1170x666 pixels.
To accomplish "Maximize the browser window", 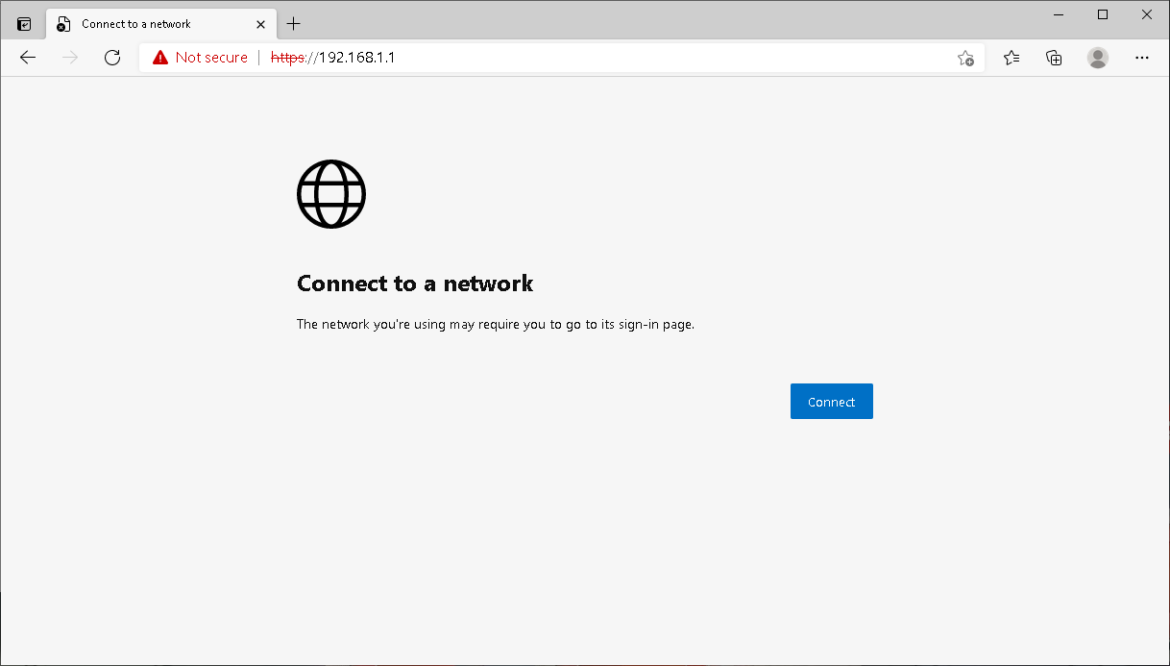I will tap(1102, 15).
